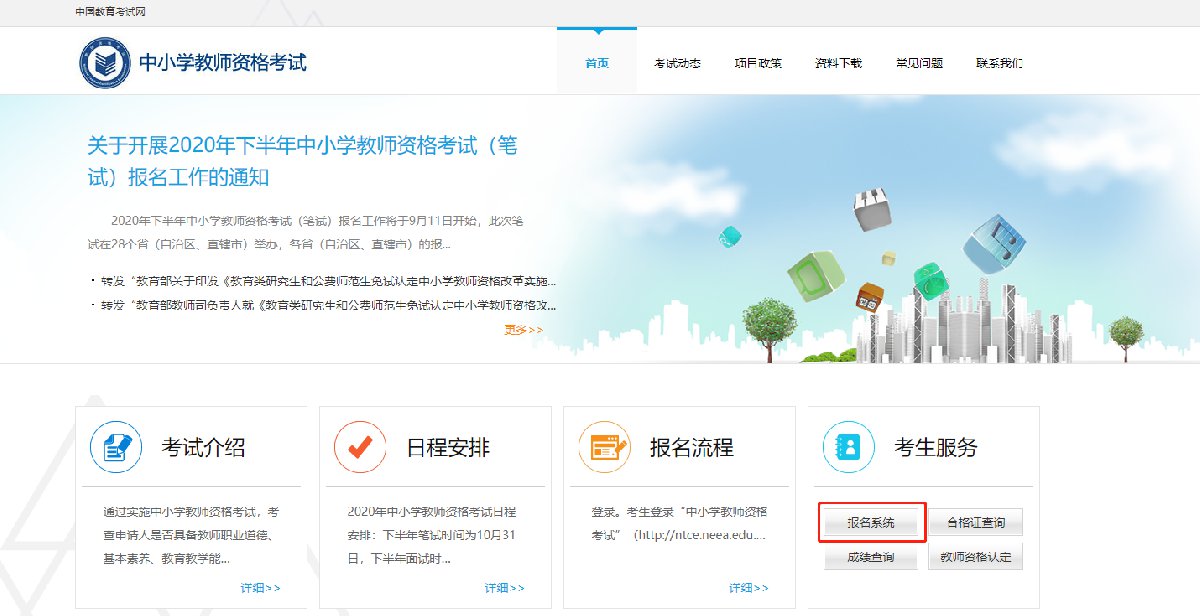The image size is (1200, 616).
Task: Click the orange 更多>> link
Action: pyautogui.click(x=524, y=329)
